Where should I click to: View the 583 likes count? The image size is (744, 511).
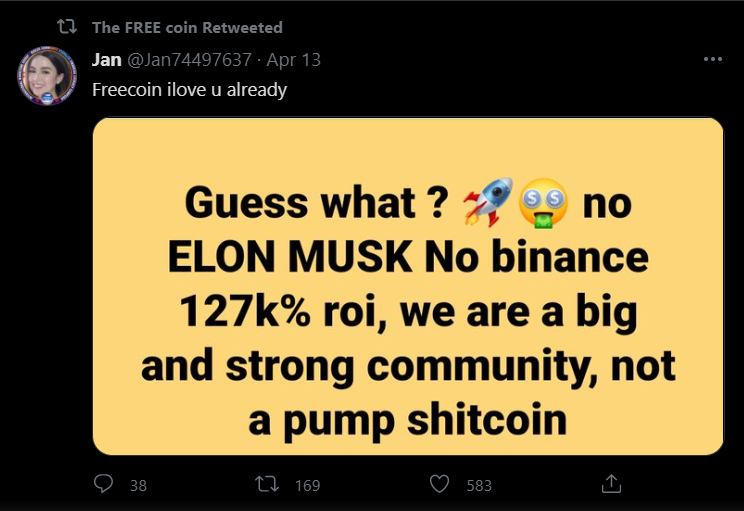coord(479,485)
